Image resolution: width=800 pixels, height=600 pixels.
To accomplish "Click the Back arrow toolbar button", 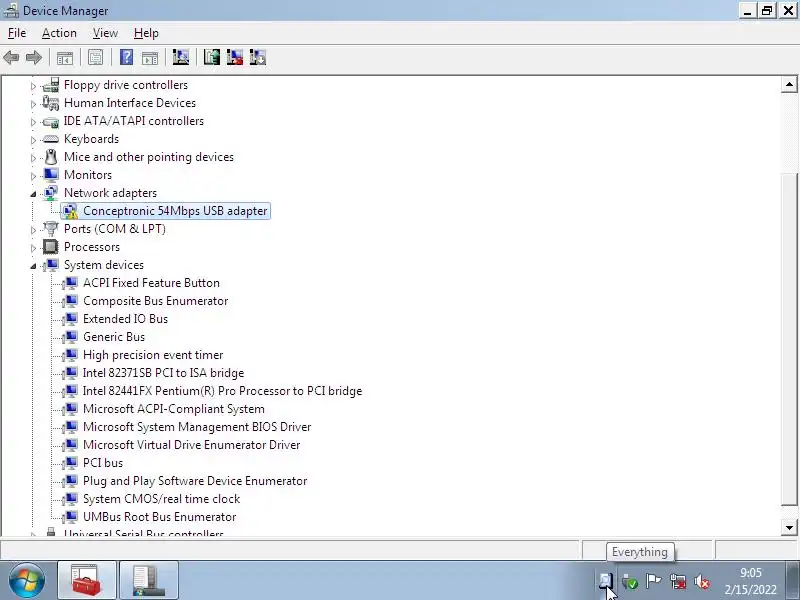I will [x=11, y=57].
